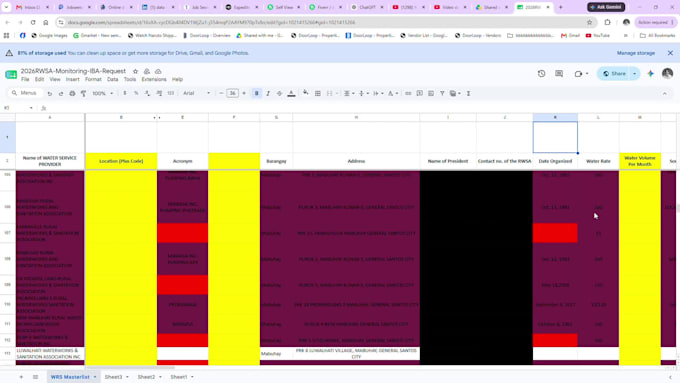Reload the browser page
Viewport: 680px width, 383px height.
[x=33, y=22]
